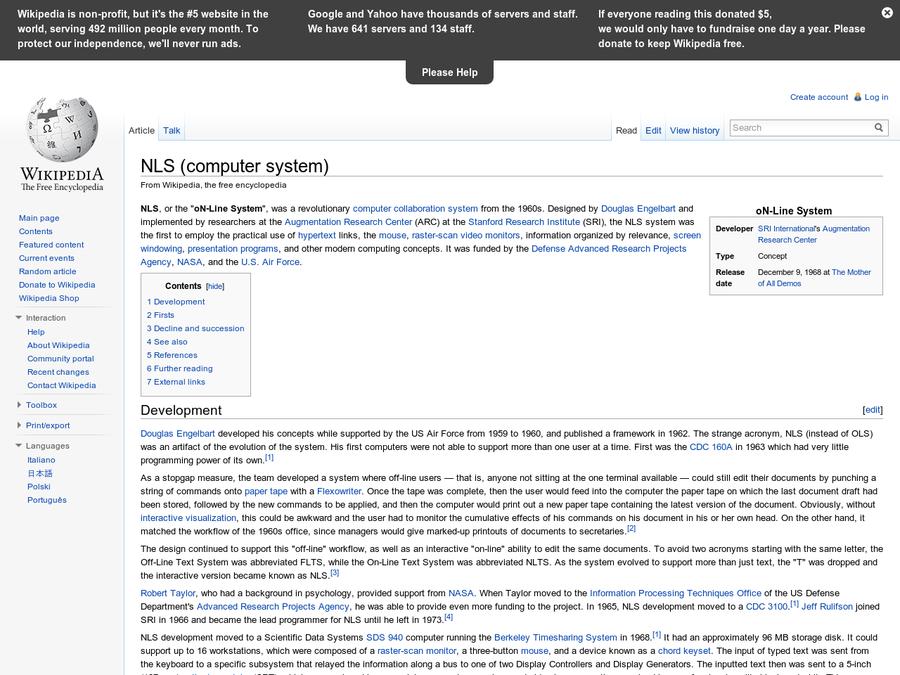Image resolution: width=900 pixels, height=675 pixels.
Task: Open Information Processing Techniques Office link
Action: 676,593
